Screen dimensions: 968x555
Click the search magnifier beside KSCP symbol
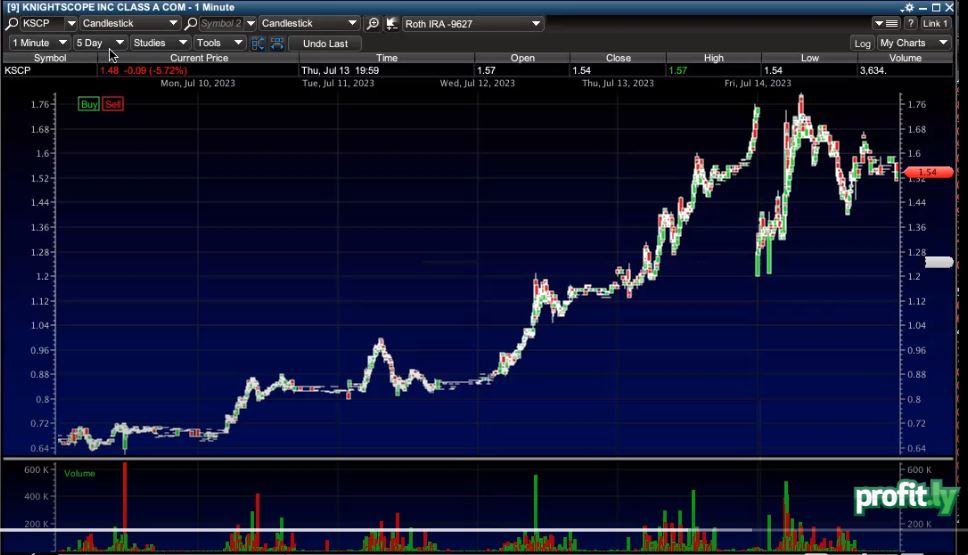click(x=11, y=23)
